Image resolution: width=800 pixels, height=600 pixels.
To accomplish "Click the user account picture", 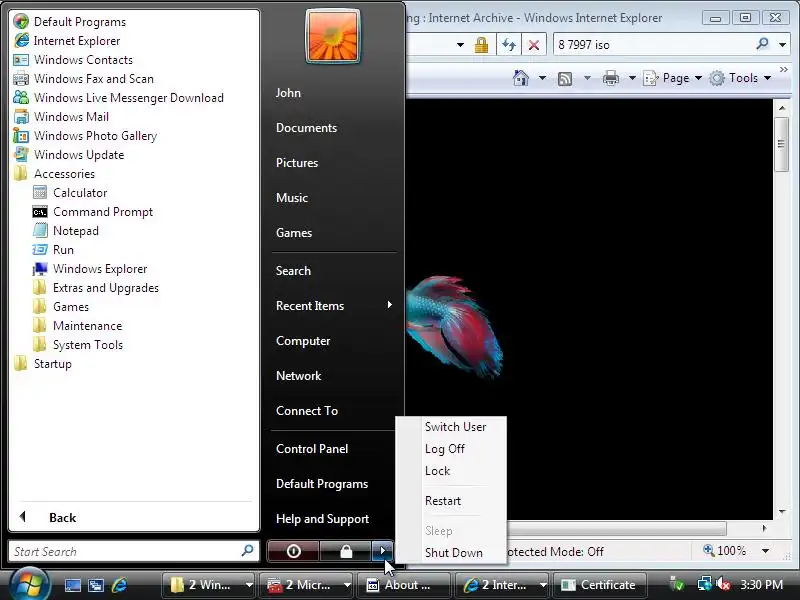I will [333, 37].
